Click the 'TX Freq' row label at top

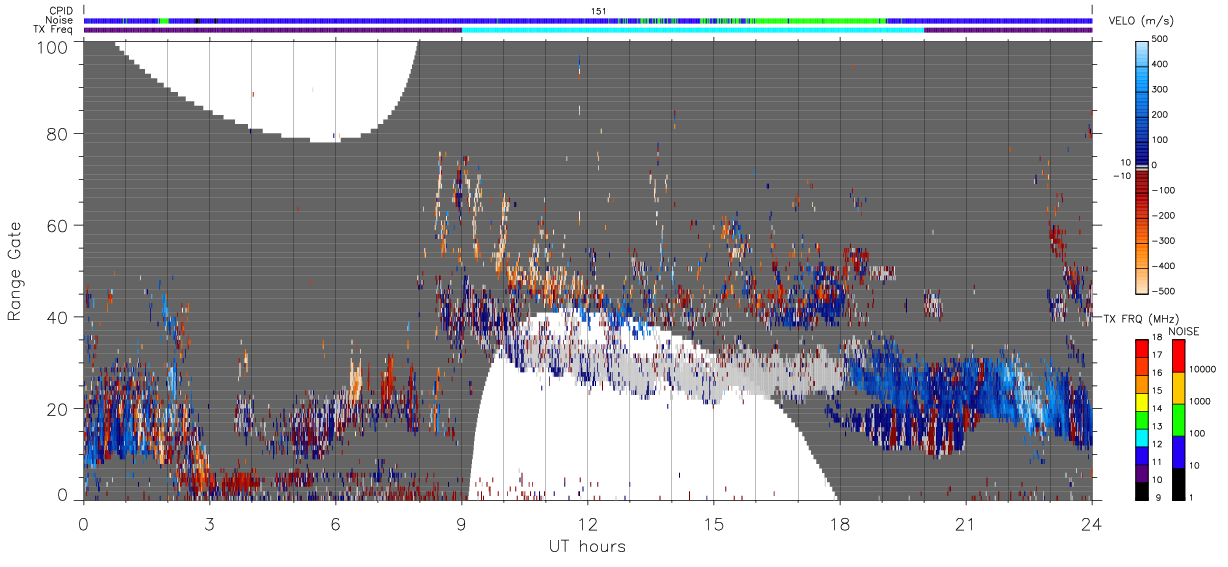pos(54,30)
